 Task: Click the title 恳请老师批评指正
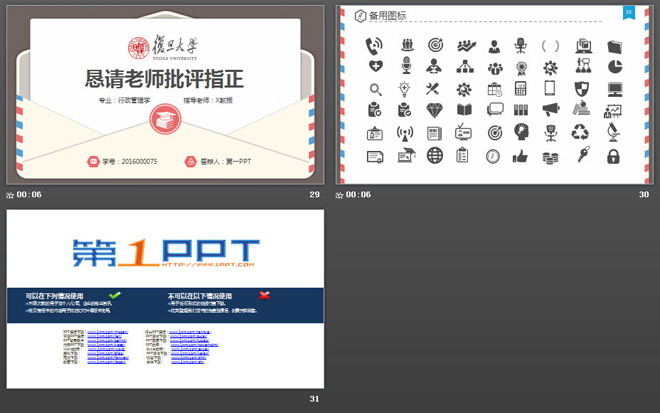(x=164, y=79)
